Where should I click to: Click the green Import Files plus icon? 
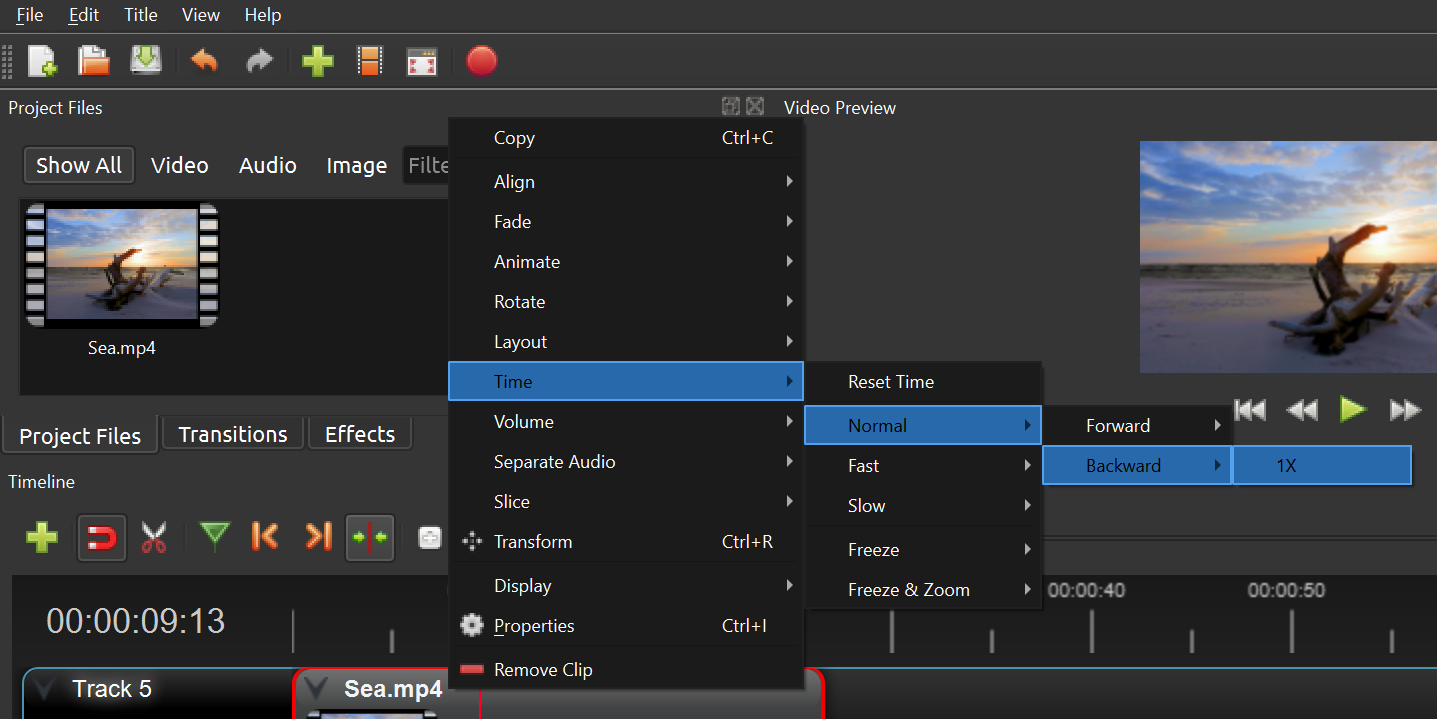coord(317,62)
